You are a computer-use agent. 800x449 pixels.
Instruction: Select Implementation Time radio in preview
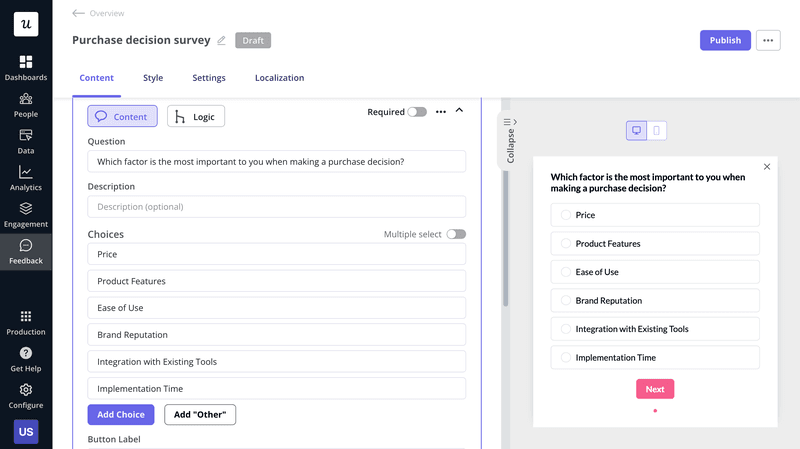pyautogui.click(x=566, y=358)
